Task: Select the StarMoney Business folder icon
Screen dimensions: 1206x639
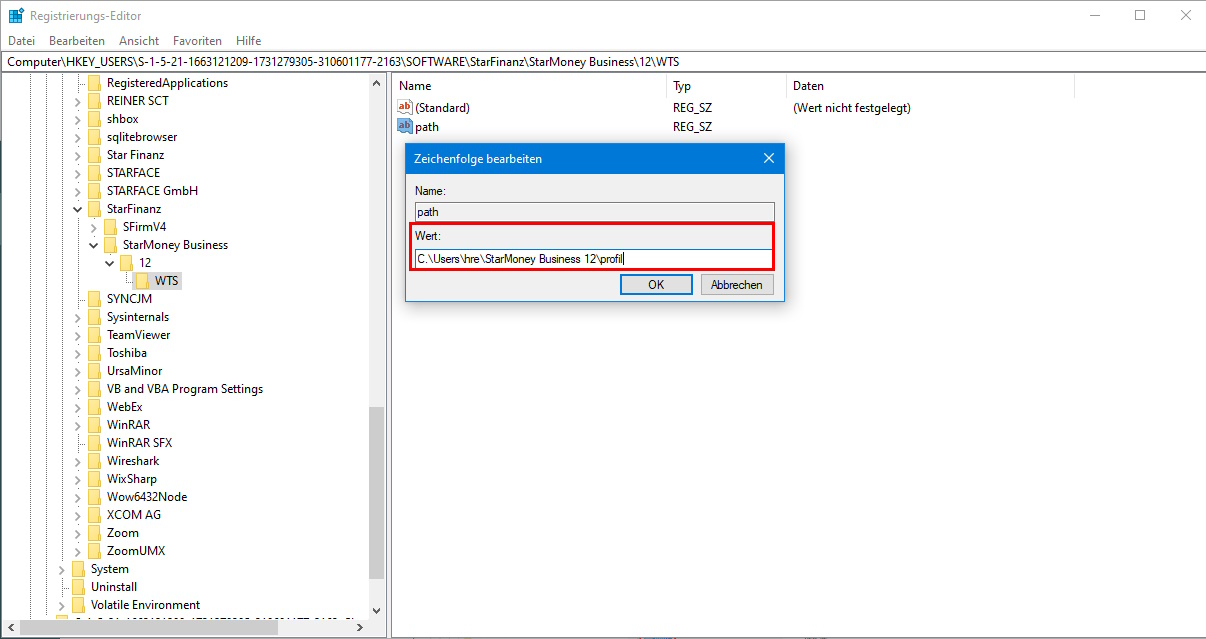Action: [111, 245]
